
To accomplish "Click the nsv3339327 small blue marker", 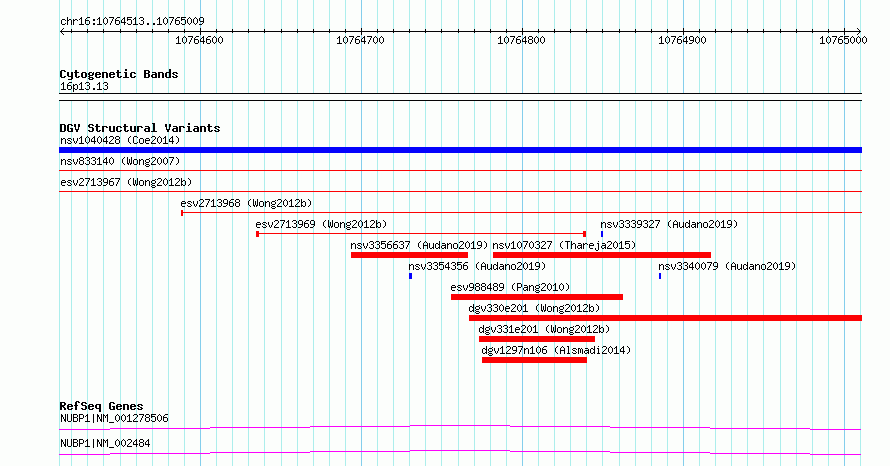I will coord(602,234).
